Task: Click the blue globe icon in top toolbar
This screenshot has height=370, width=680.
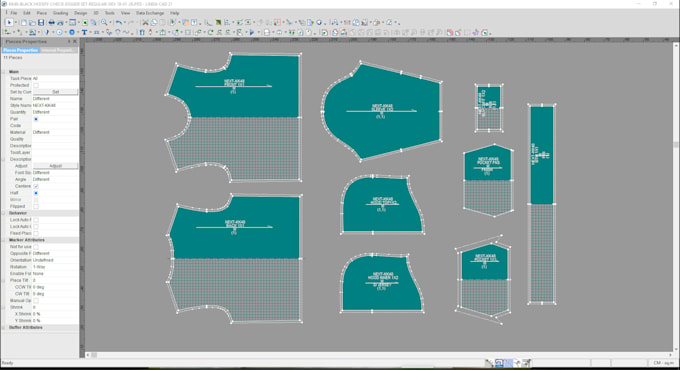Action: tap(319, 22)
